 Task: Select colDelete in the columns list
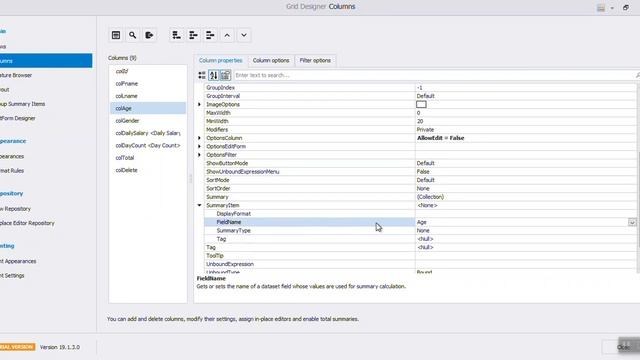click(x=148, y=170)
